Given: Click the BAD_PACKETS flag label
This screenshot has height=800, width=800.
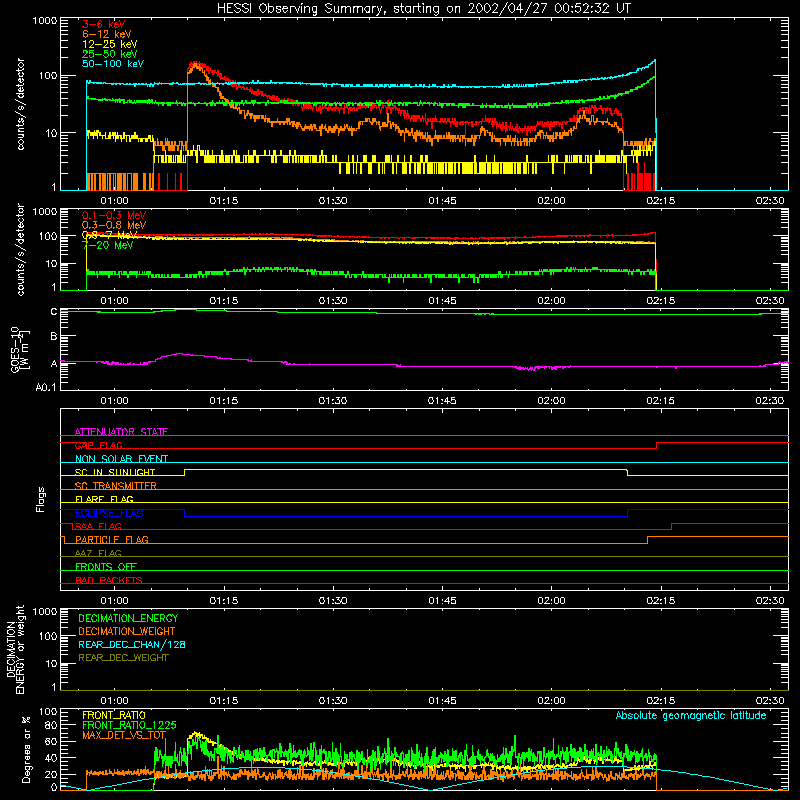Looking at the screenshot, I should (x=109, y=580).
